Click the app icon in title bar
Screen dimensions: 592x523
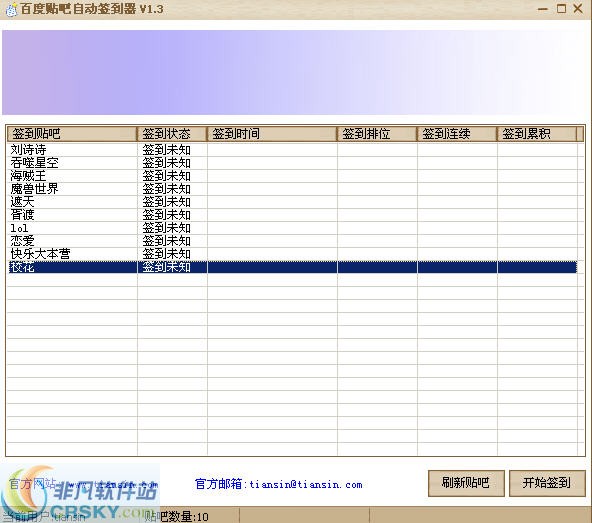[11, 9]
